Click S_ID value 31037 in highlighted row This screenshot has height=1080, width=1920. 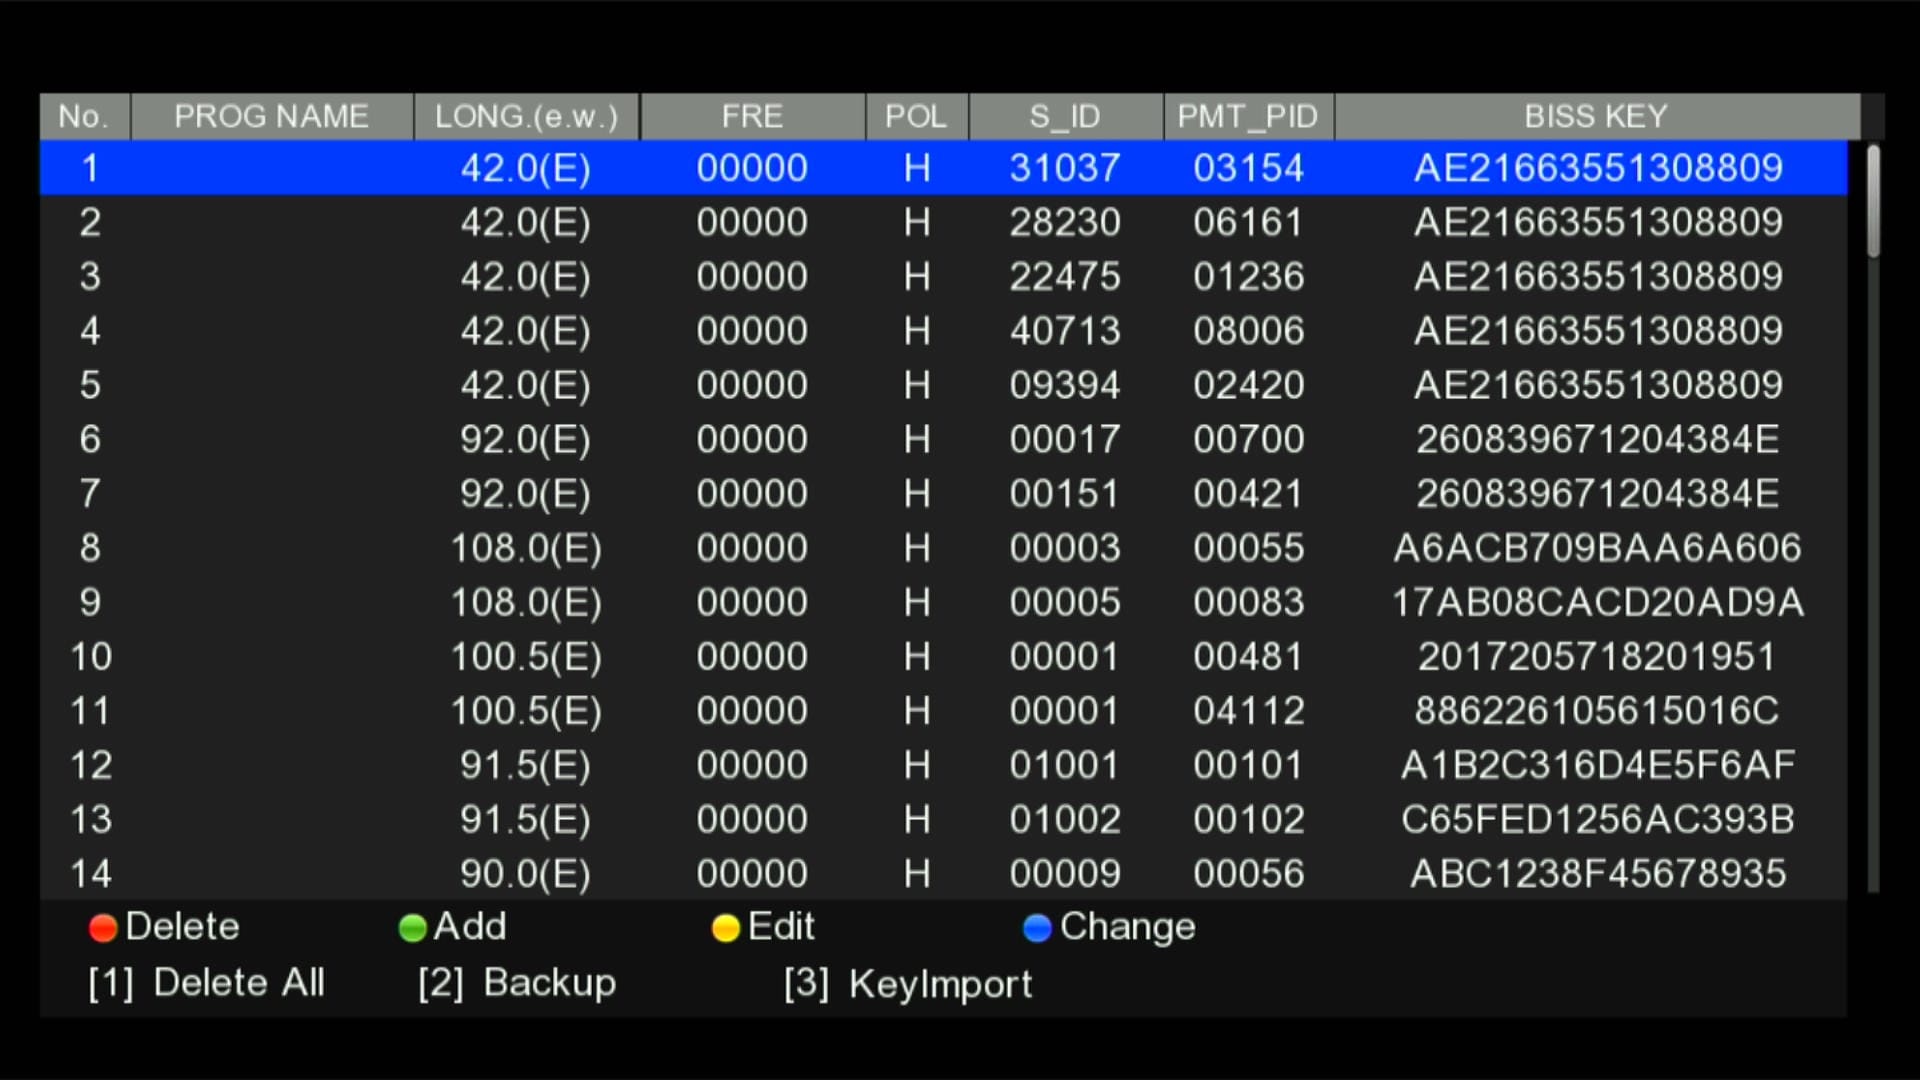tap(1064, 168)
